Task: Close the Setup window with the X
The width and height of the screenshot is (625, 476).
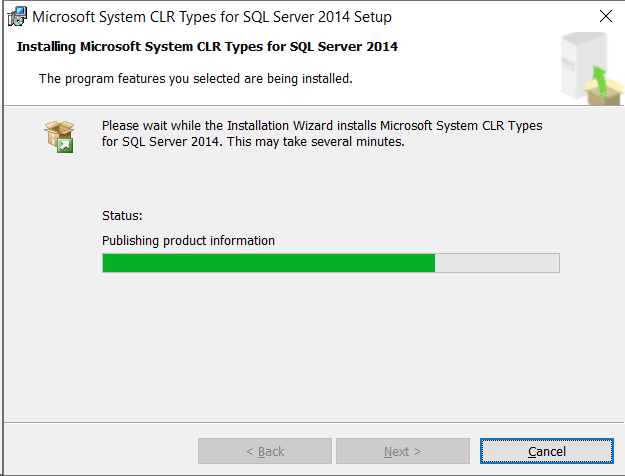Action: click(x=605, y=17)
